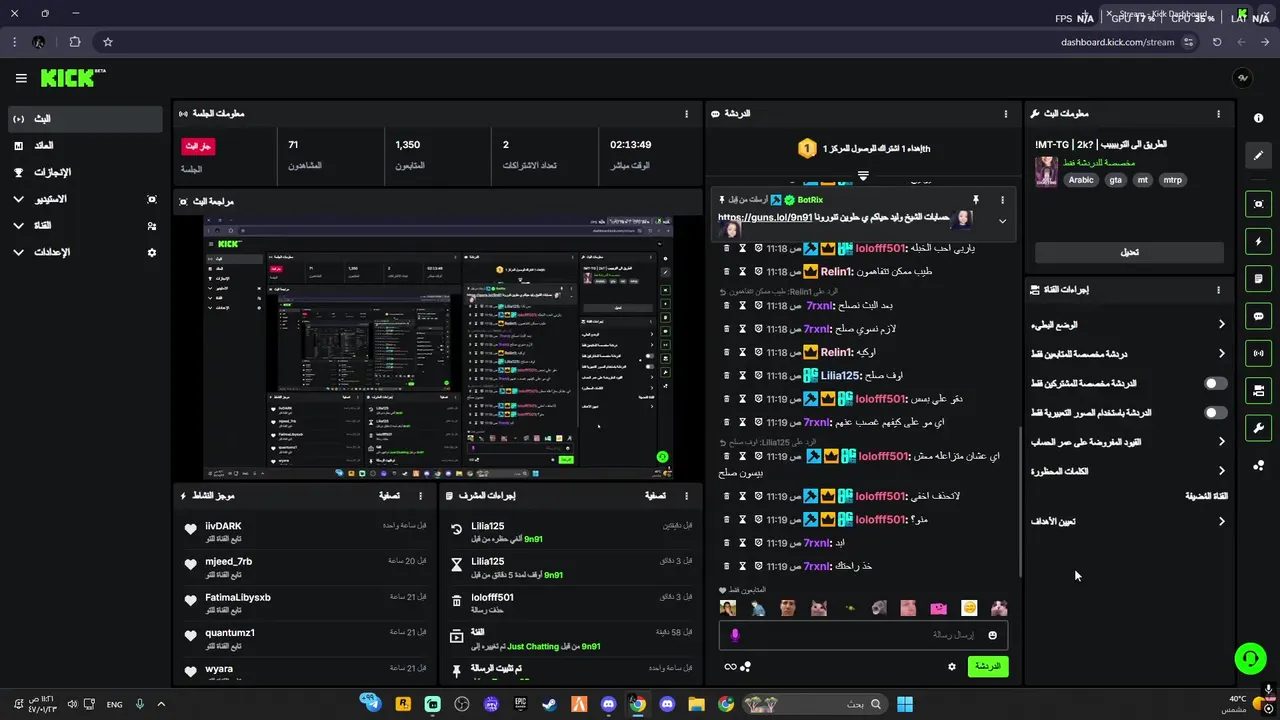Open three-dot menu of معلومات البث panel
Viewport: 1280px width, 720px height.
1218,114
